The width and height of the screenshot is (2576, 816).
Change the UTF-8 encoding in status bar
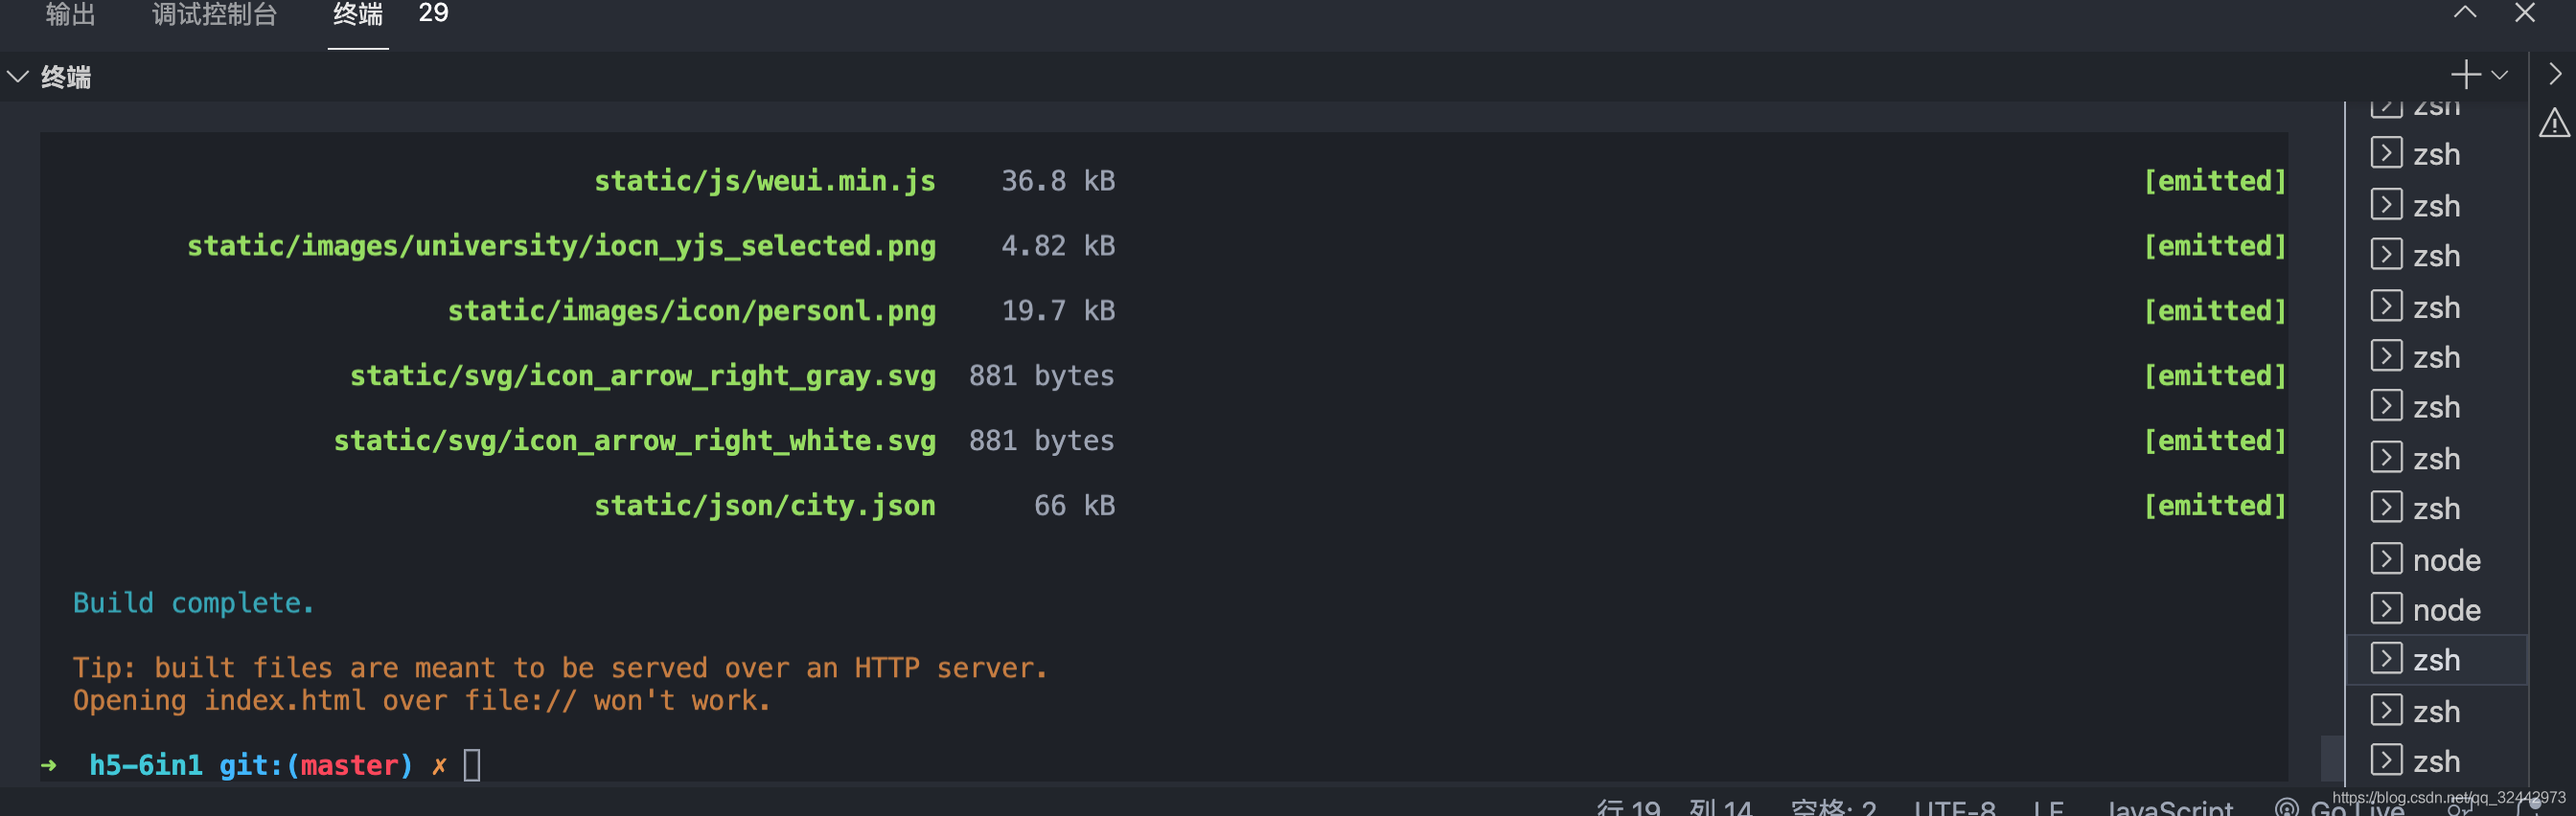point(1955,807)
